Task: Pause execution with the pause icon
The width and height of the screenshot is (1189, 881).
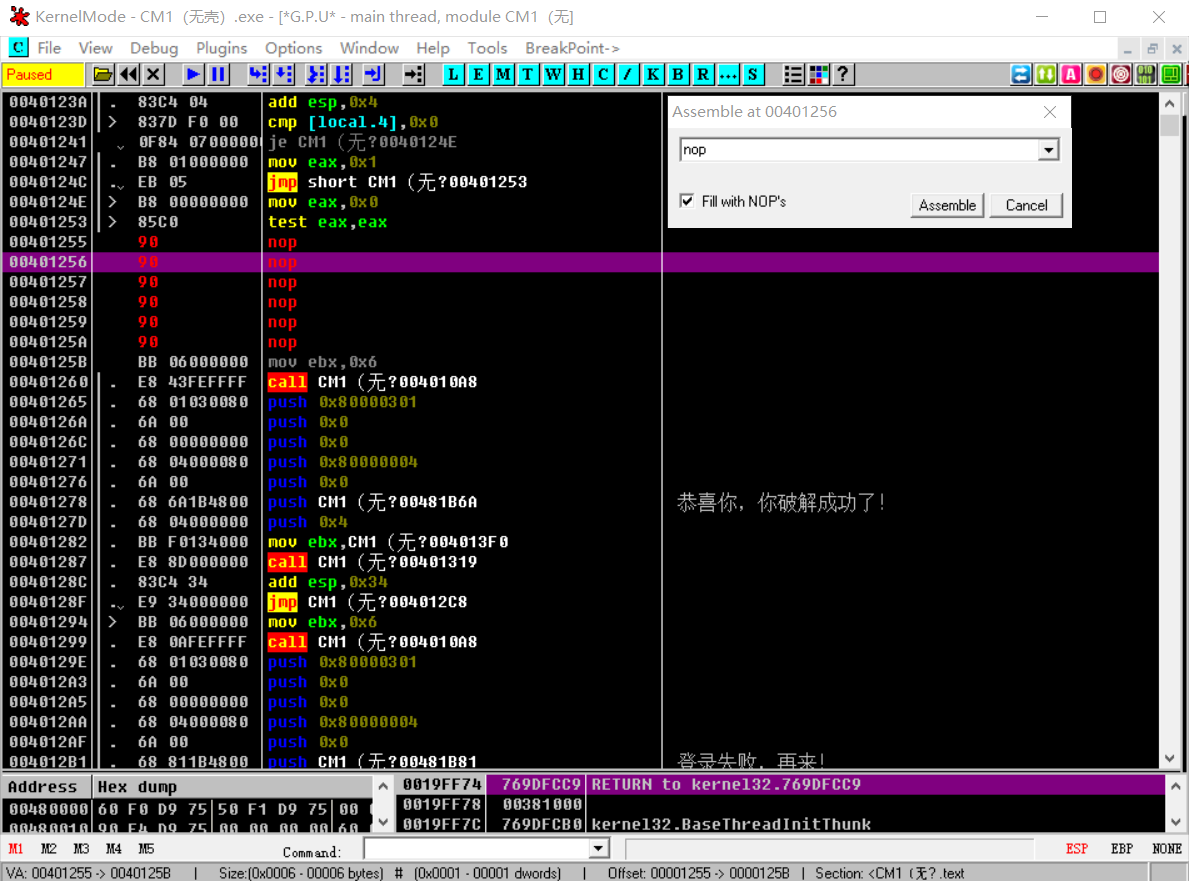Action: point(218,74)
